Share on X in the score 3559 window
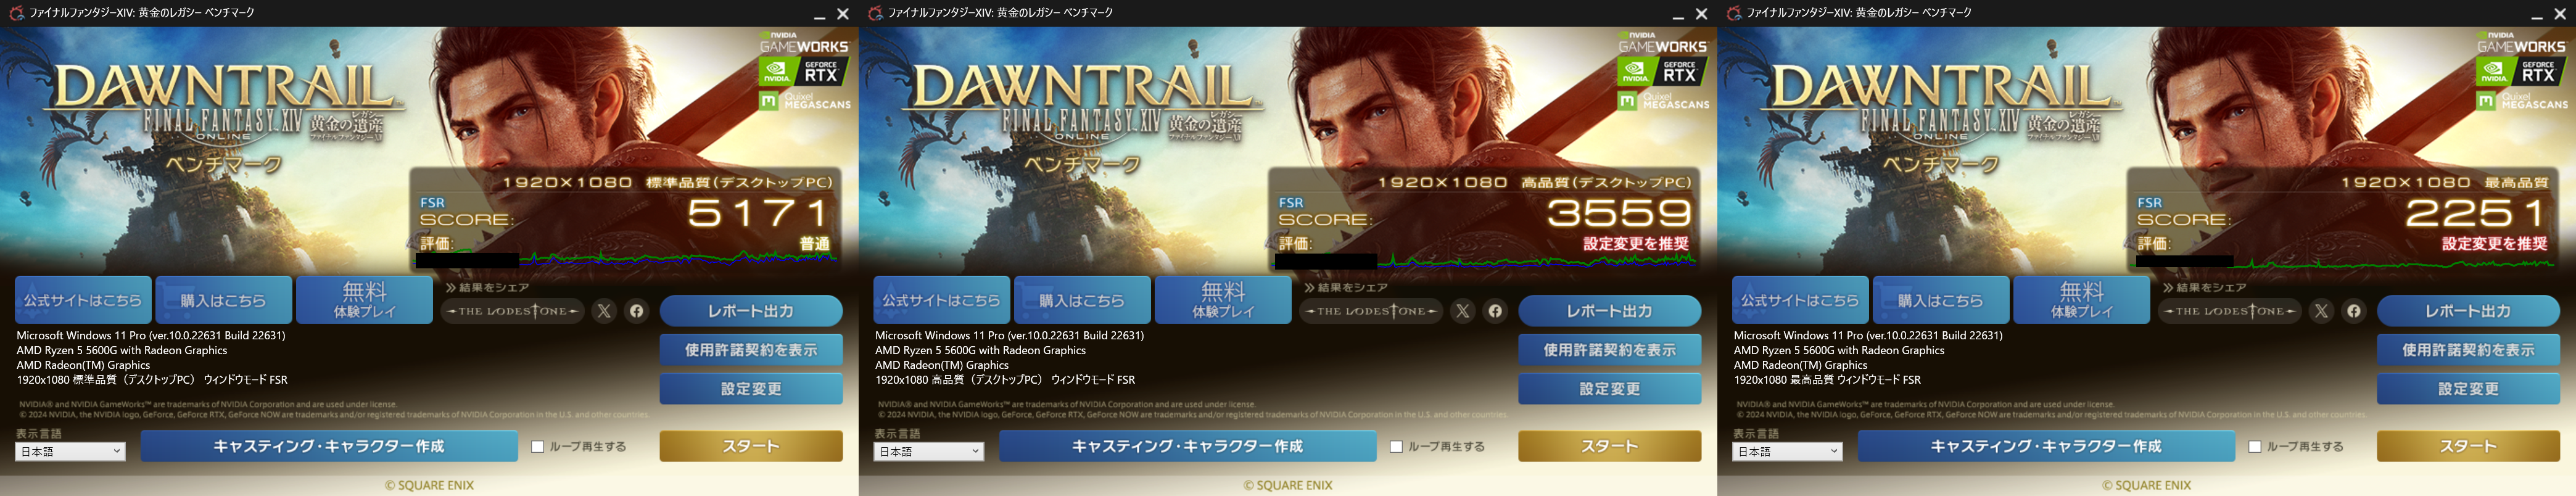2576x496 pixels. [1463, 311]
